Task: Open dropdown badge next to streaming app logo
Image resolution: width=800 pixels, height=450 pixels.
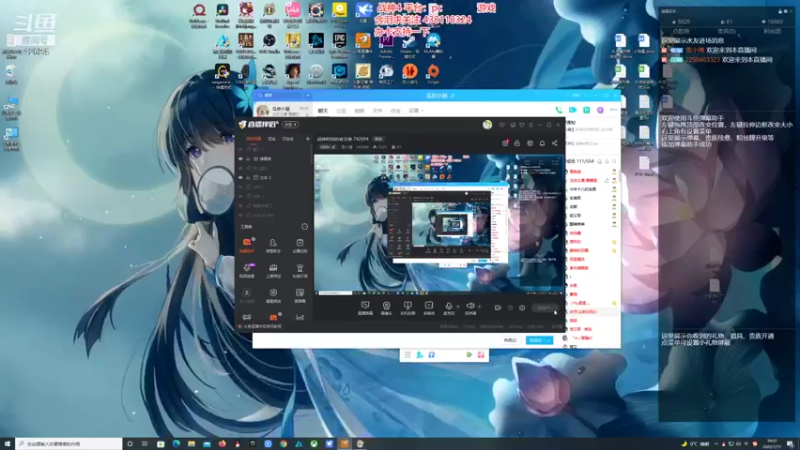Action: (x=291, y=124)
